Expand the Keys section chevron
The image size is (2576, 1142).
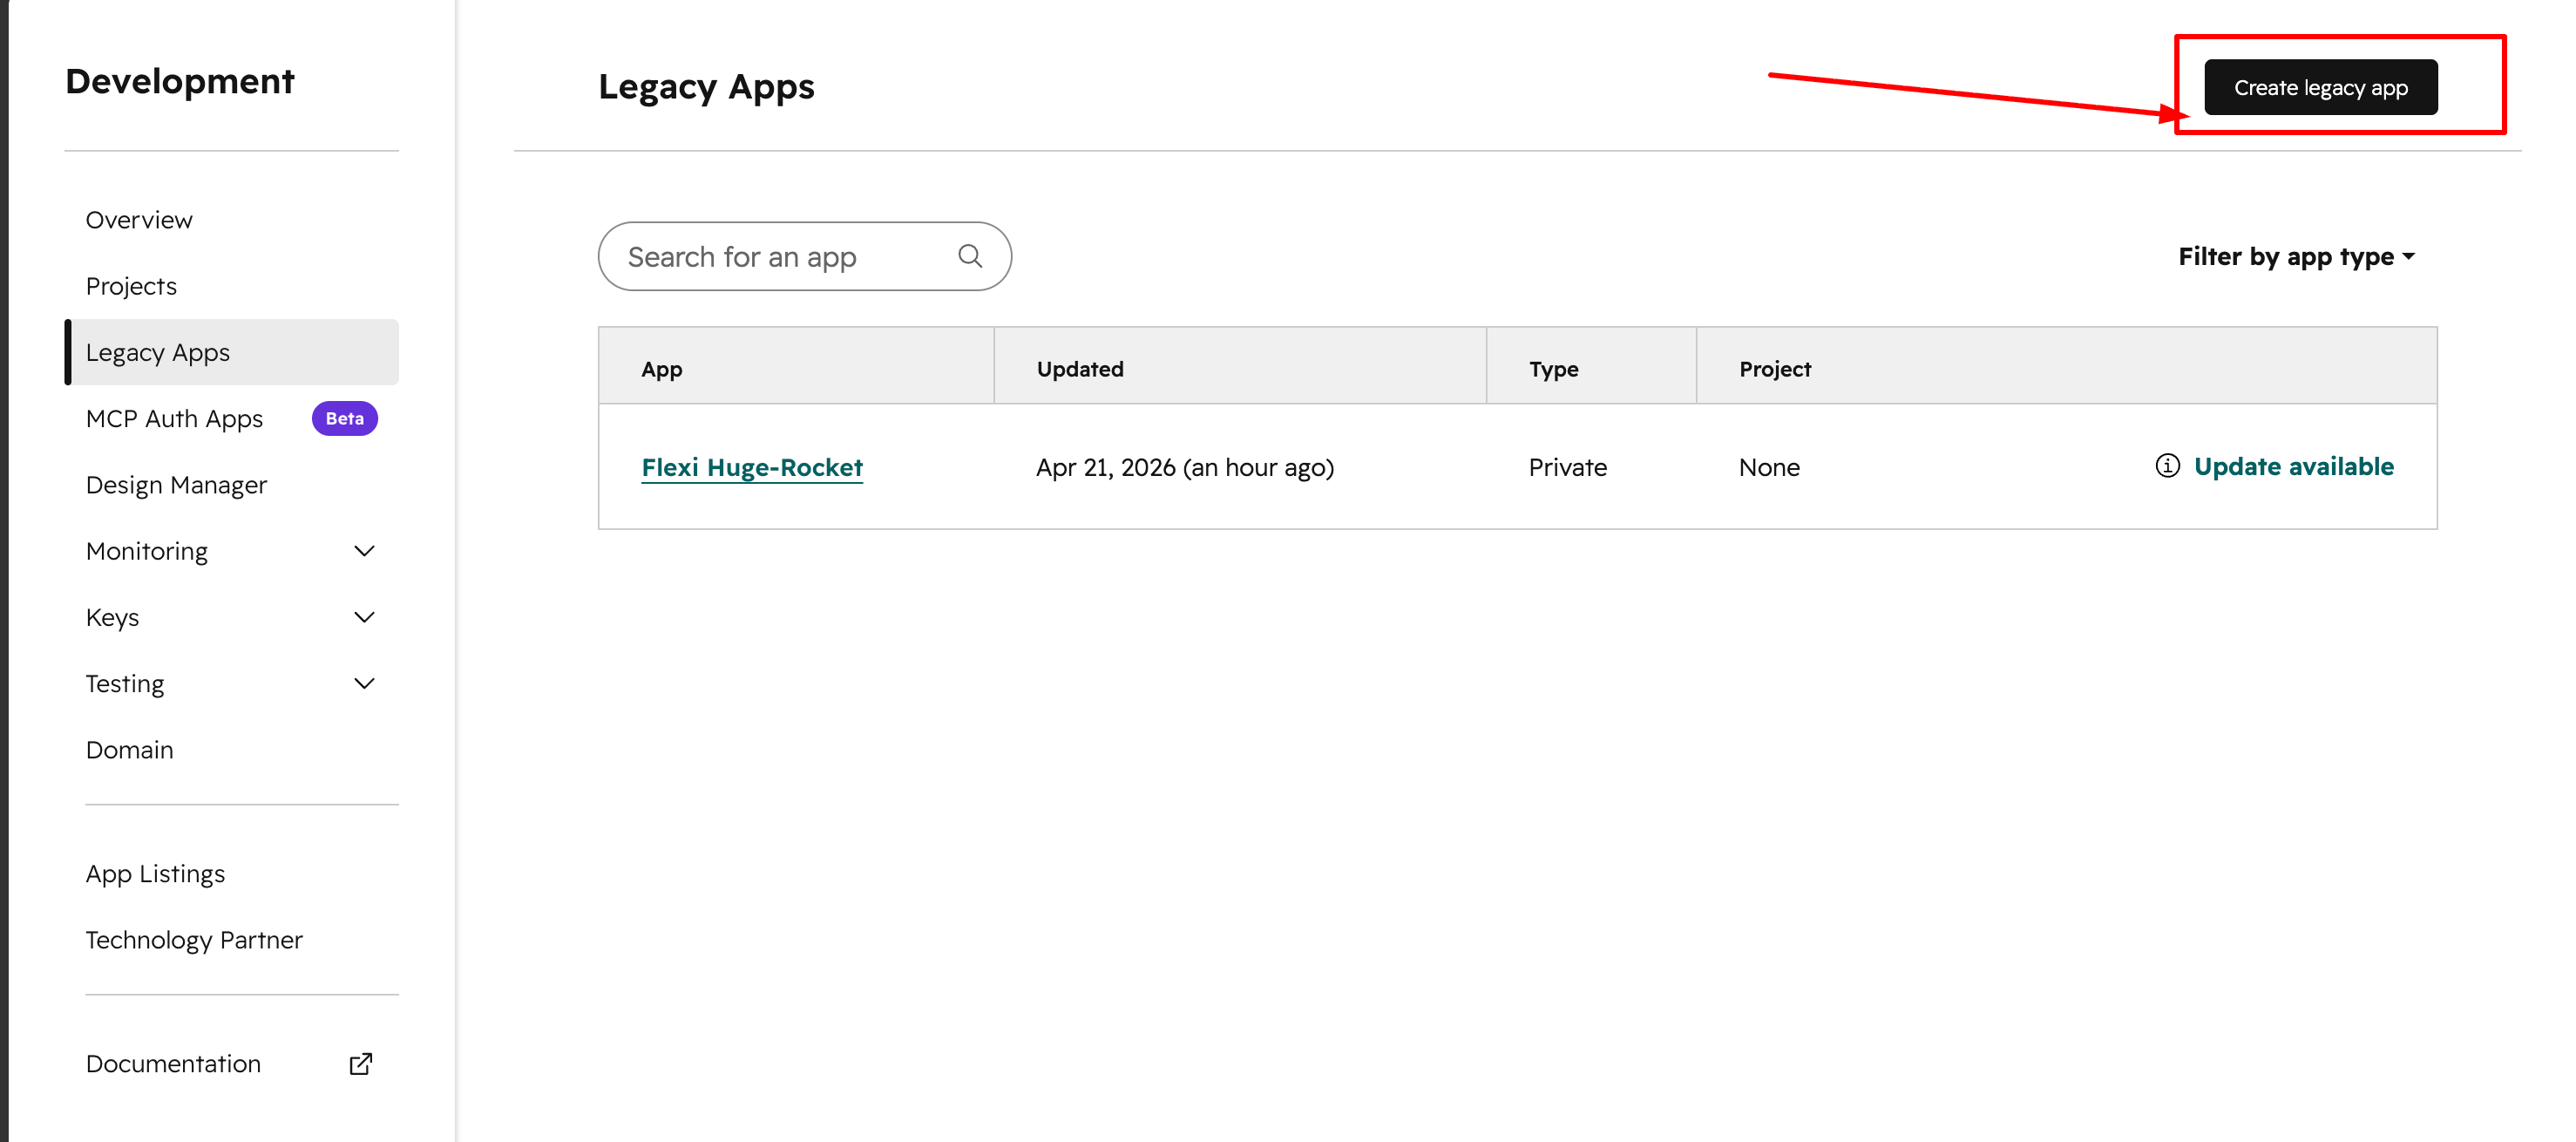[x=365, y=617]
